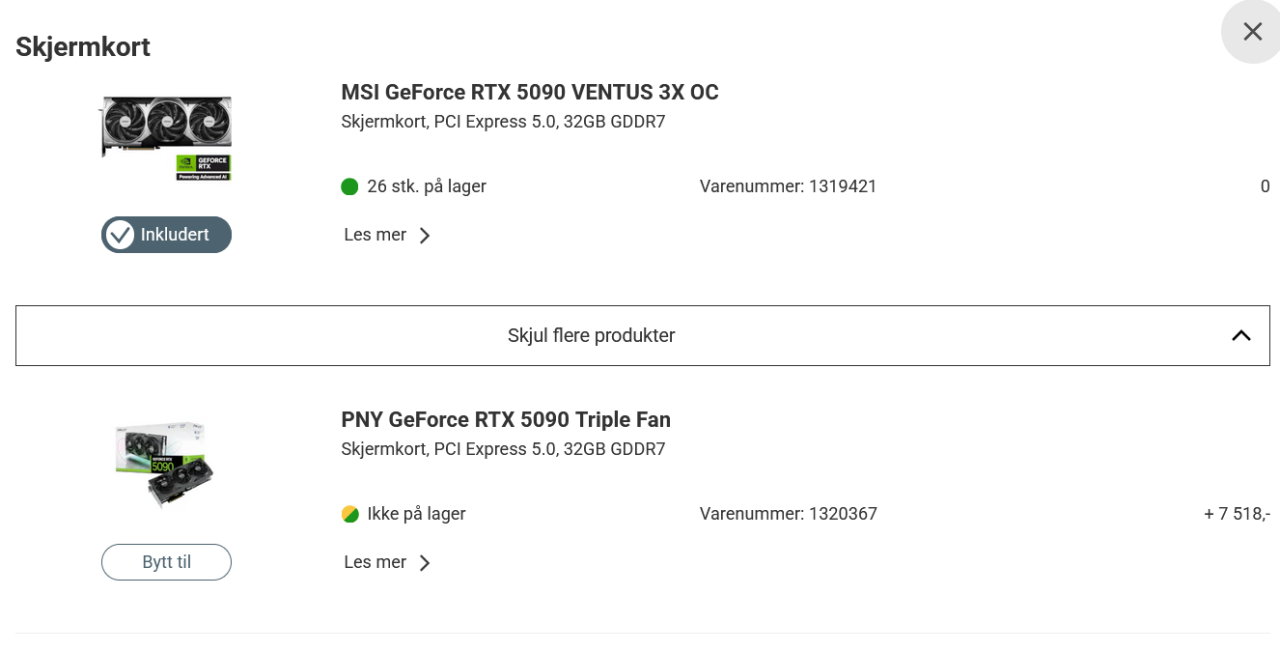The image size is (1280, 652).
Task: Collapse the list via Skjul flere produkter bar
Action: [x=591, y=336]
